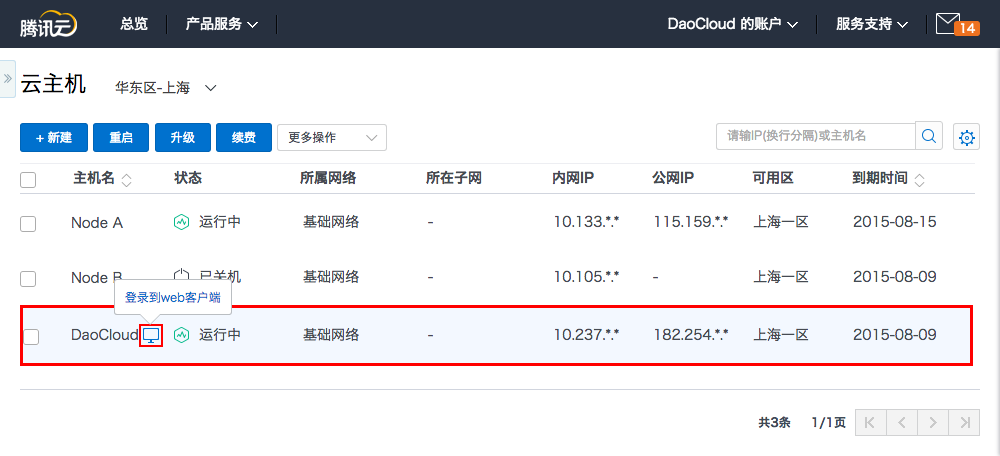Click the Tencent Cloud logo
Image resolution: width=1000 pixels, height=456 pixels.
tap(48, 24)
